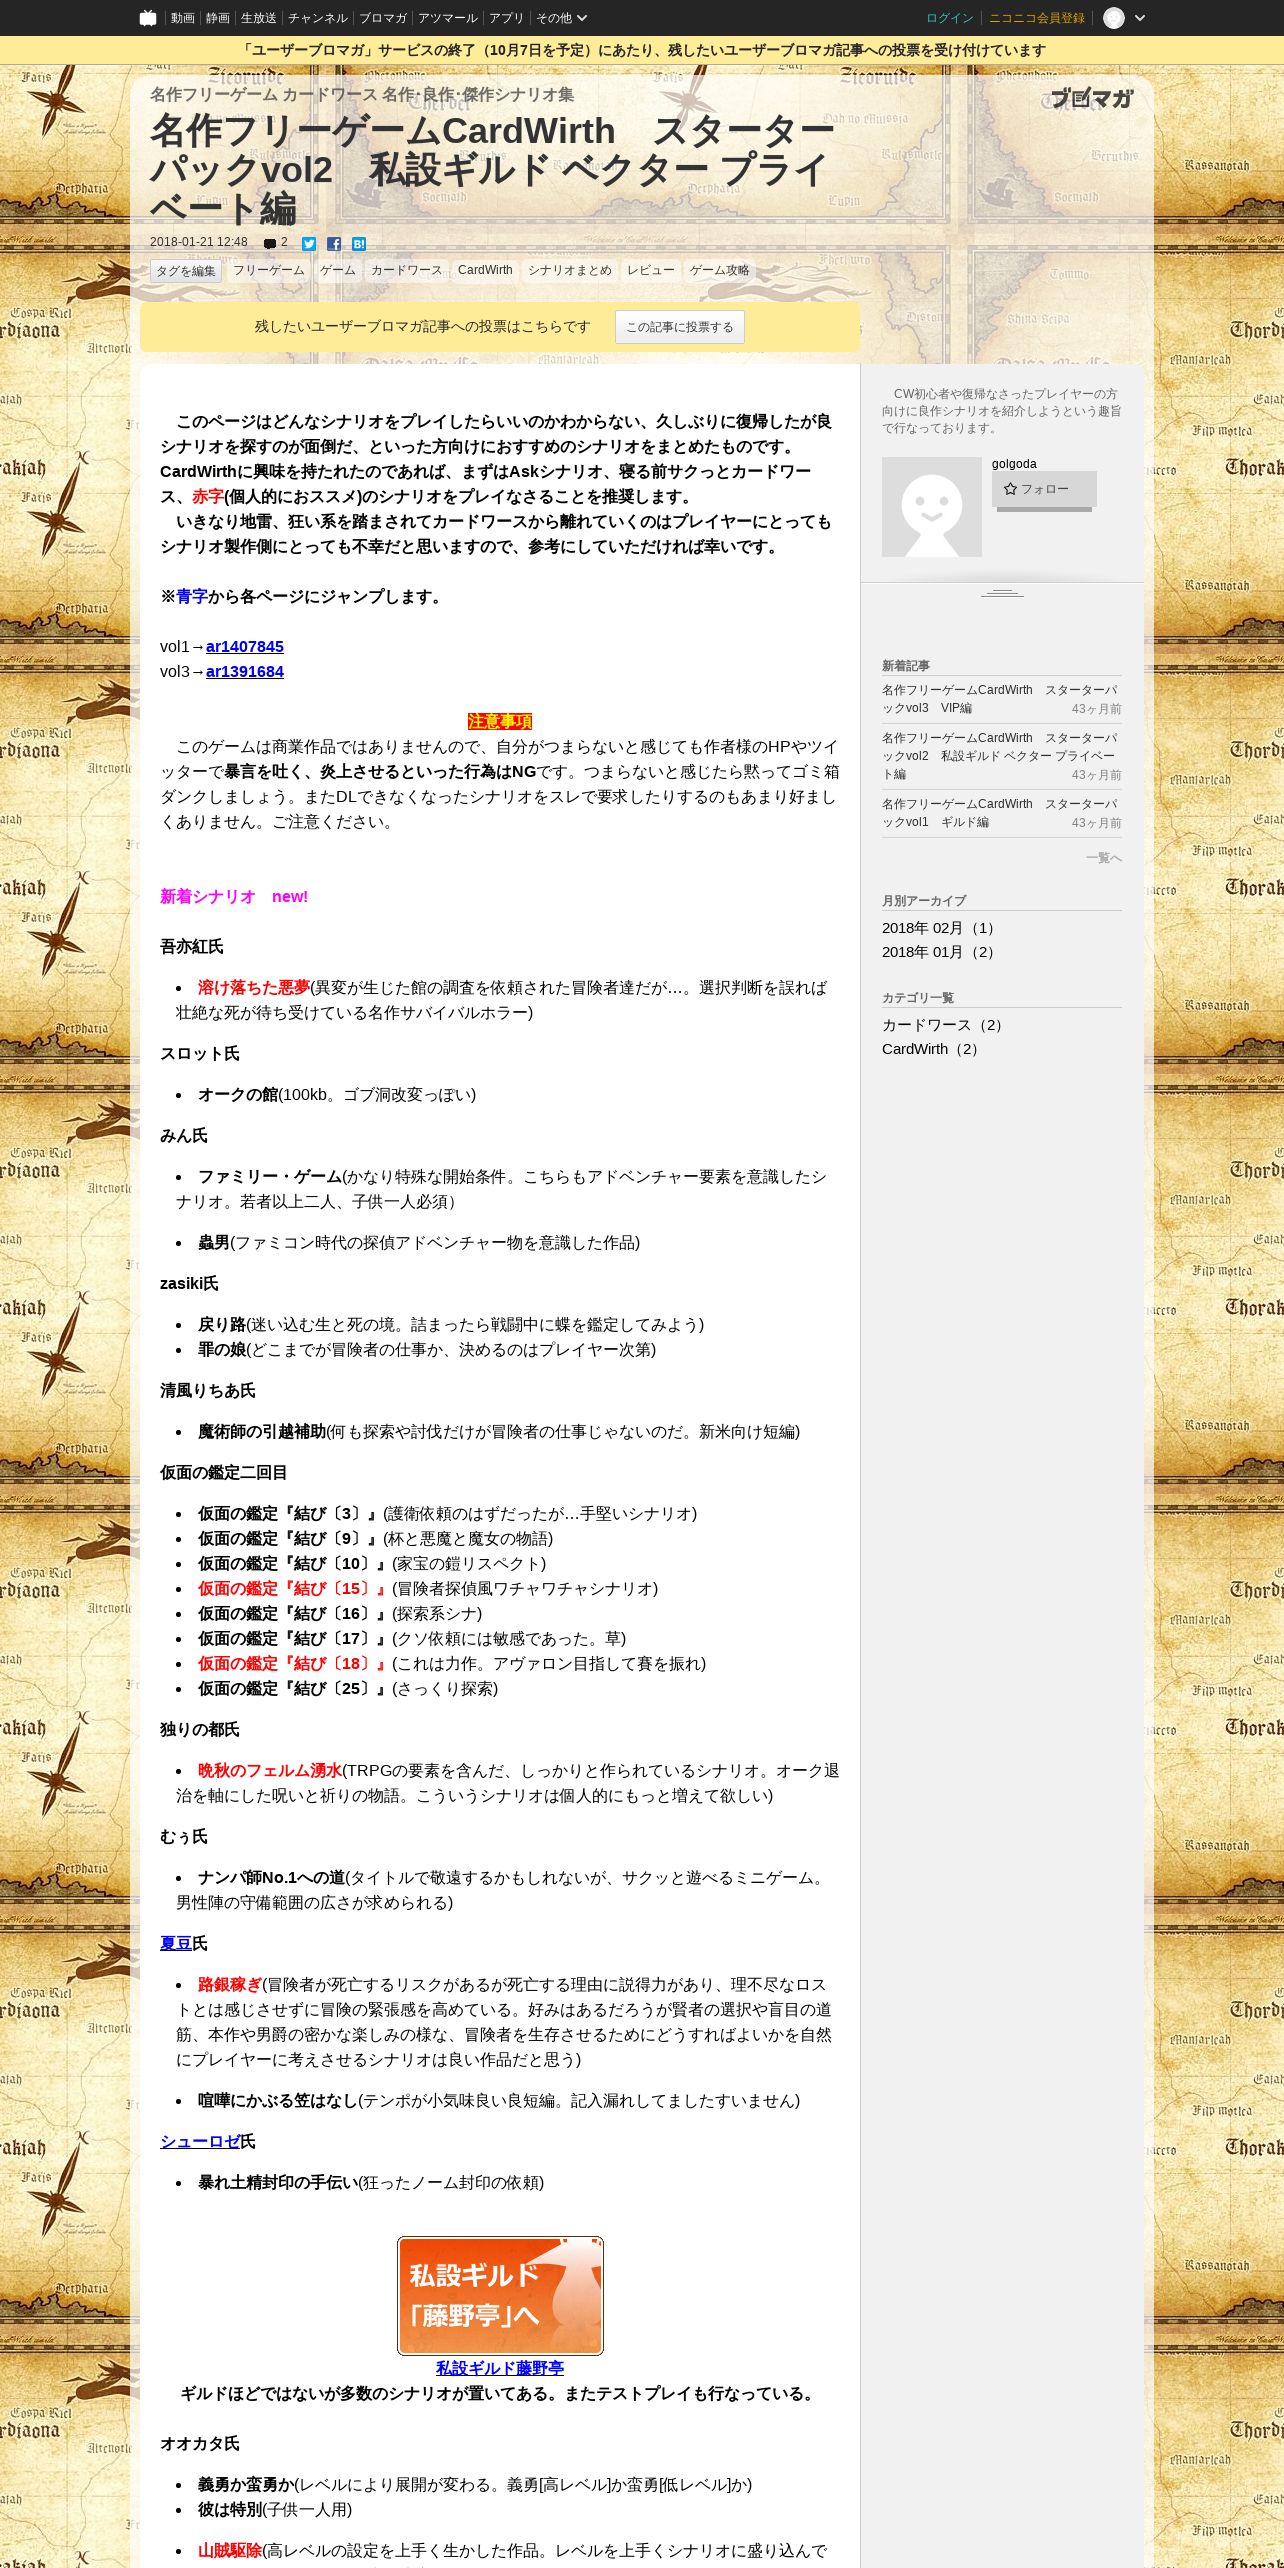Click the この記事に投票する button
1284x2568 pixels.
pyautogui.click(x=680, y=327)
